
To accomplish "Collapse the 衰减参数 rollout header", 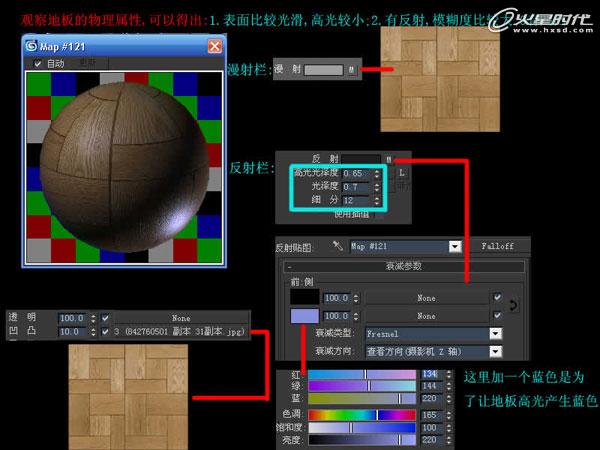I will pyautogui.click(x=404, y=266).
